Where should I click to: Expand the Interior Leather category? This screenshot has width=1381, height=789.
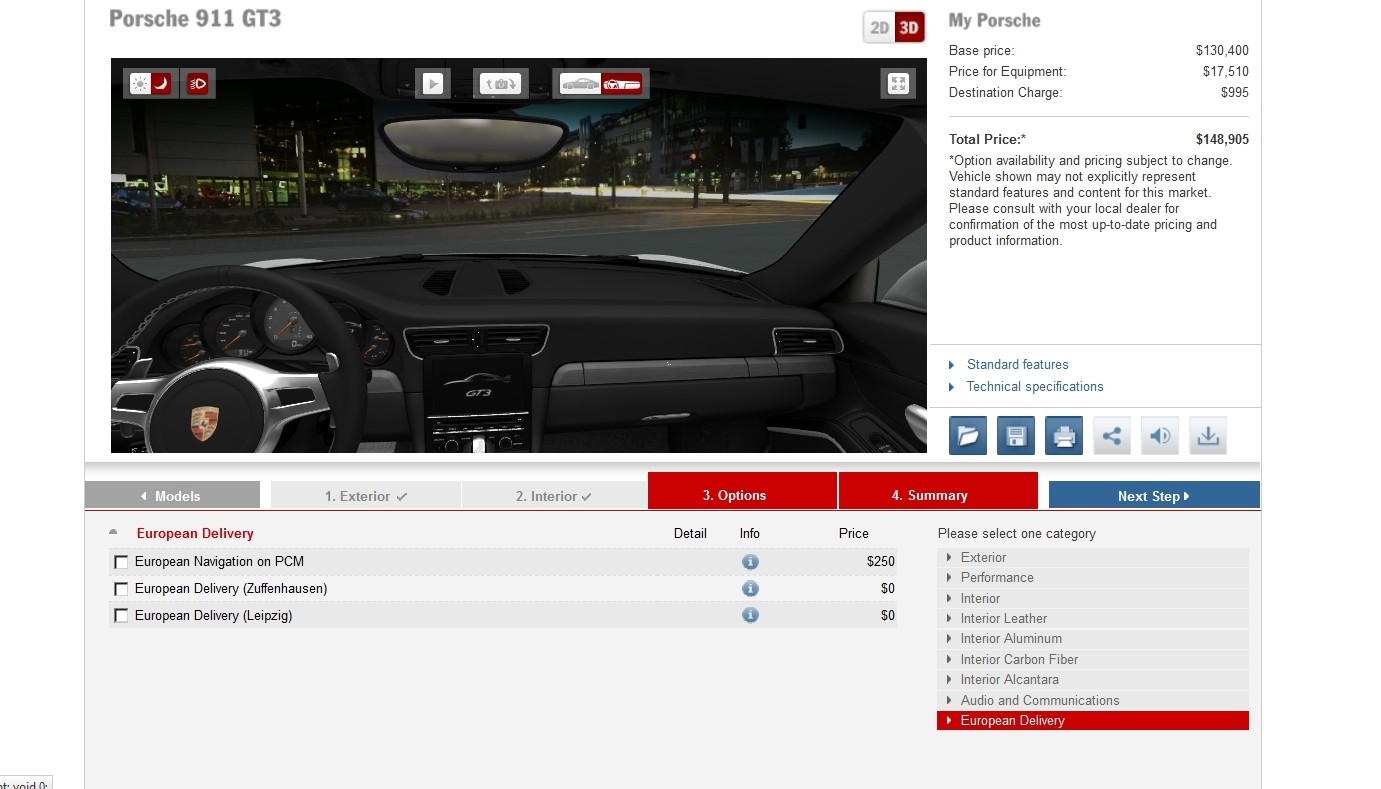click(x=1093, y=618)
